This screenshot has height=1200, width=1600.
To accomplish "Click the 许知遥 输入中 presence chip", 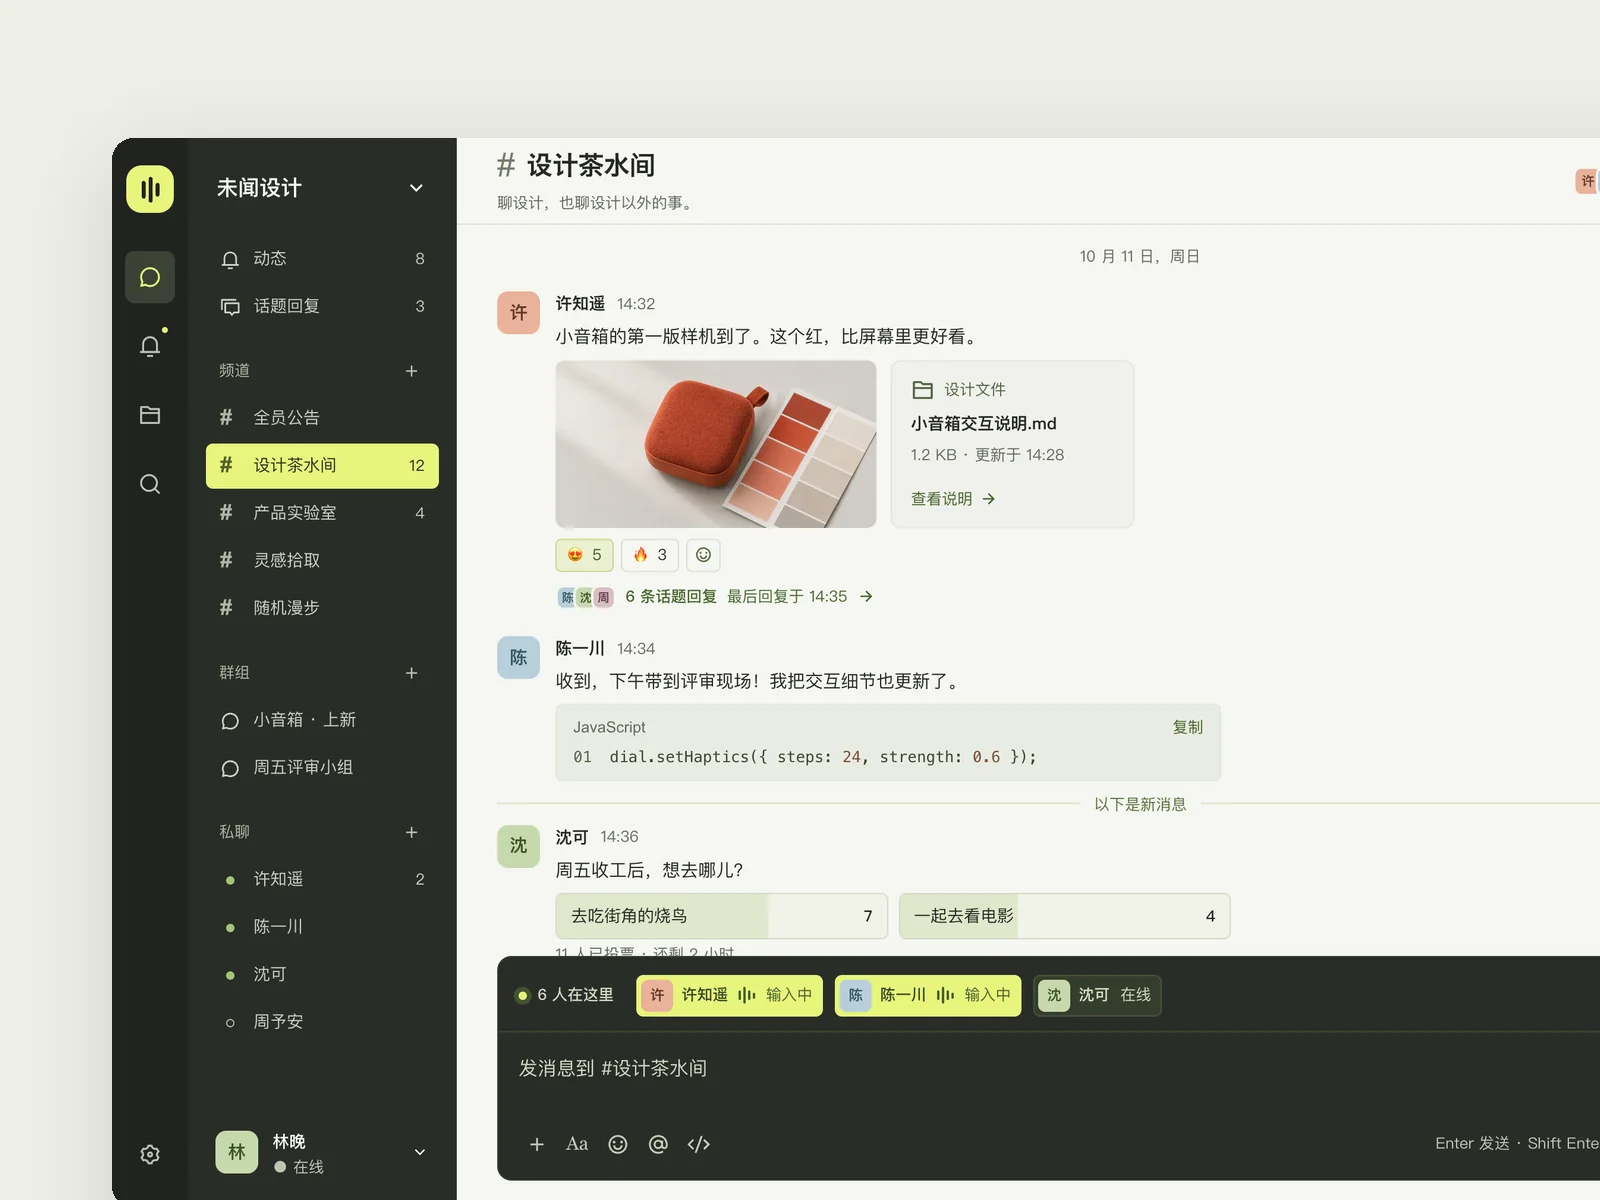I will (729, 995).
